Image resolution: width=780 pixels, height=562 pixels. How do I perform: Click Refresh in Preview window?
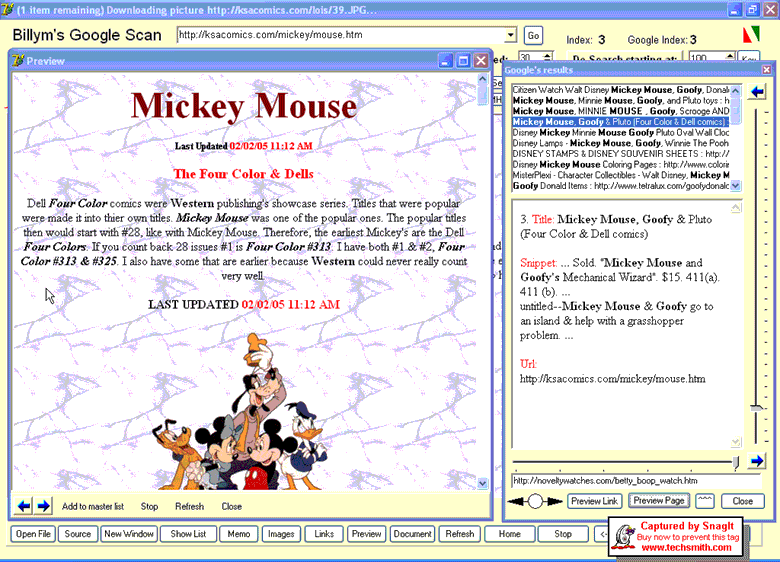(x=190, y=506)
